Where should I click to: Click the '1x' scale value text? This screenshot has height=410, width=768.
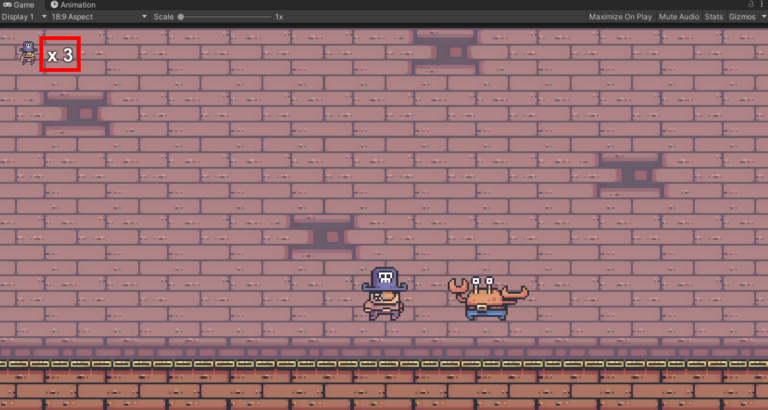click(279, 17)
